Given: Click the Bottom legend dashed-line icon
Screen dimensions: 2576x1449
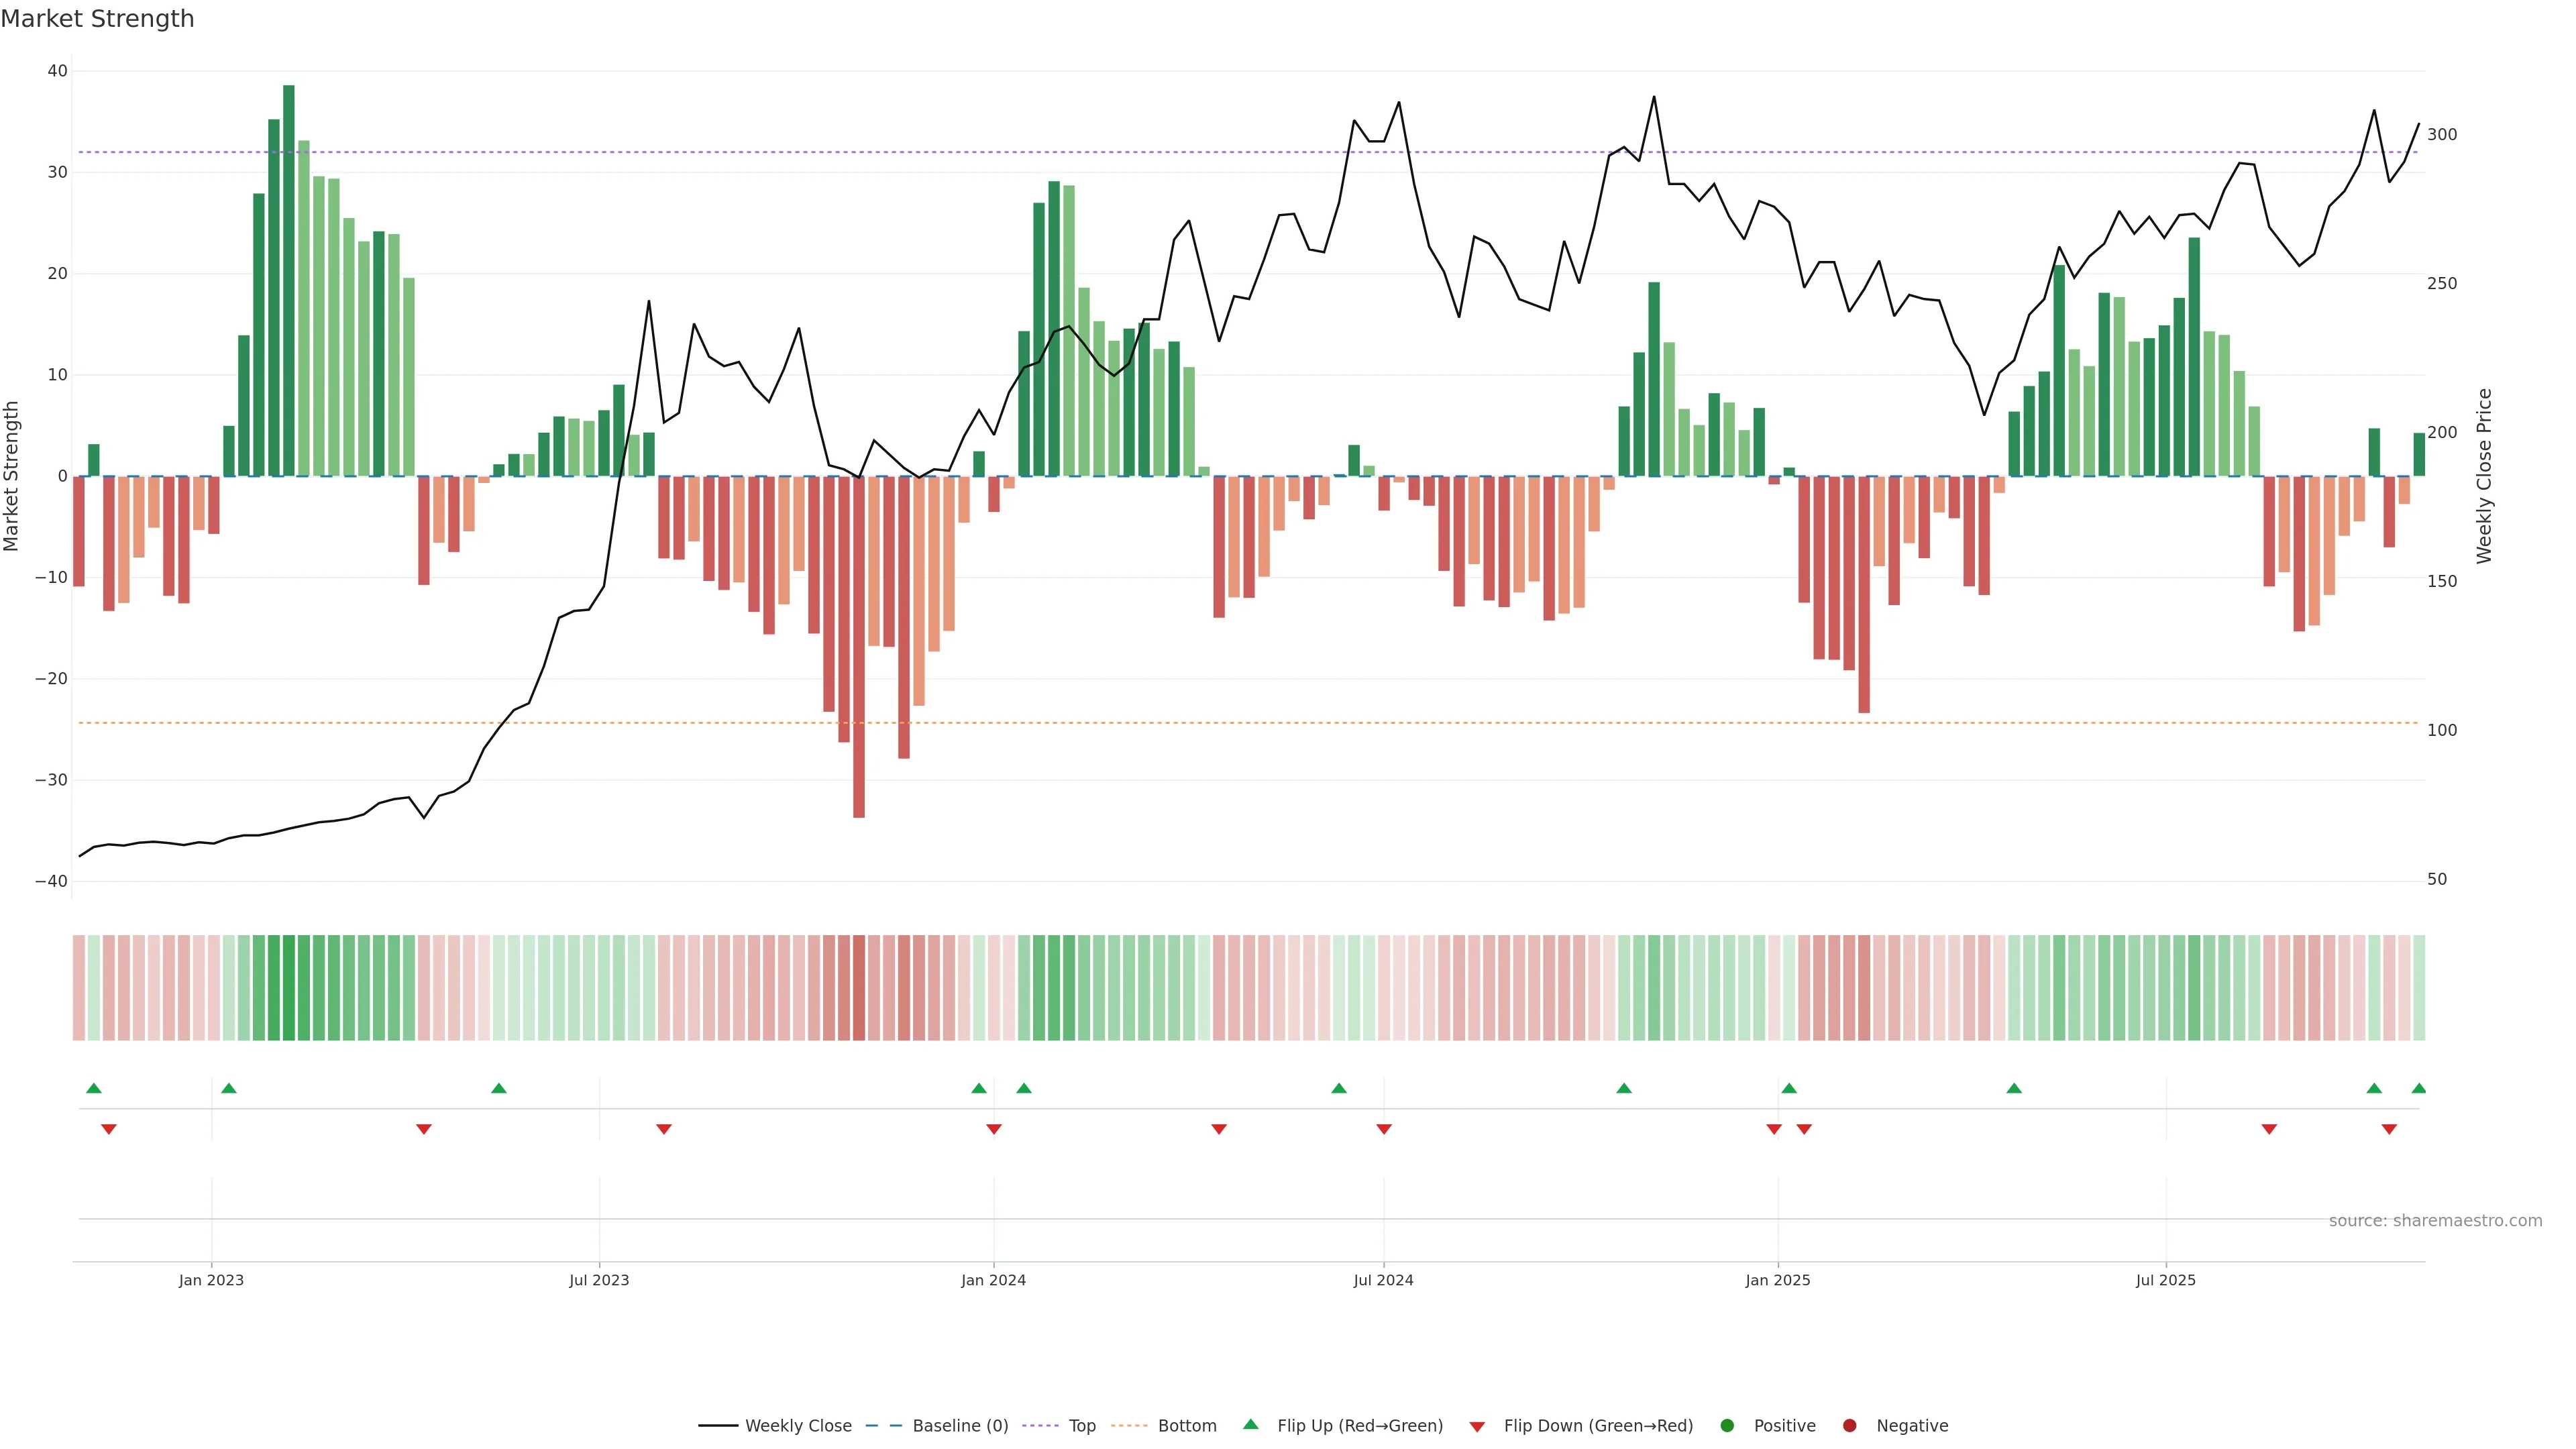Looking at the screenshot, I should click(1129, 1426).
